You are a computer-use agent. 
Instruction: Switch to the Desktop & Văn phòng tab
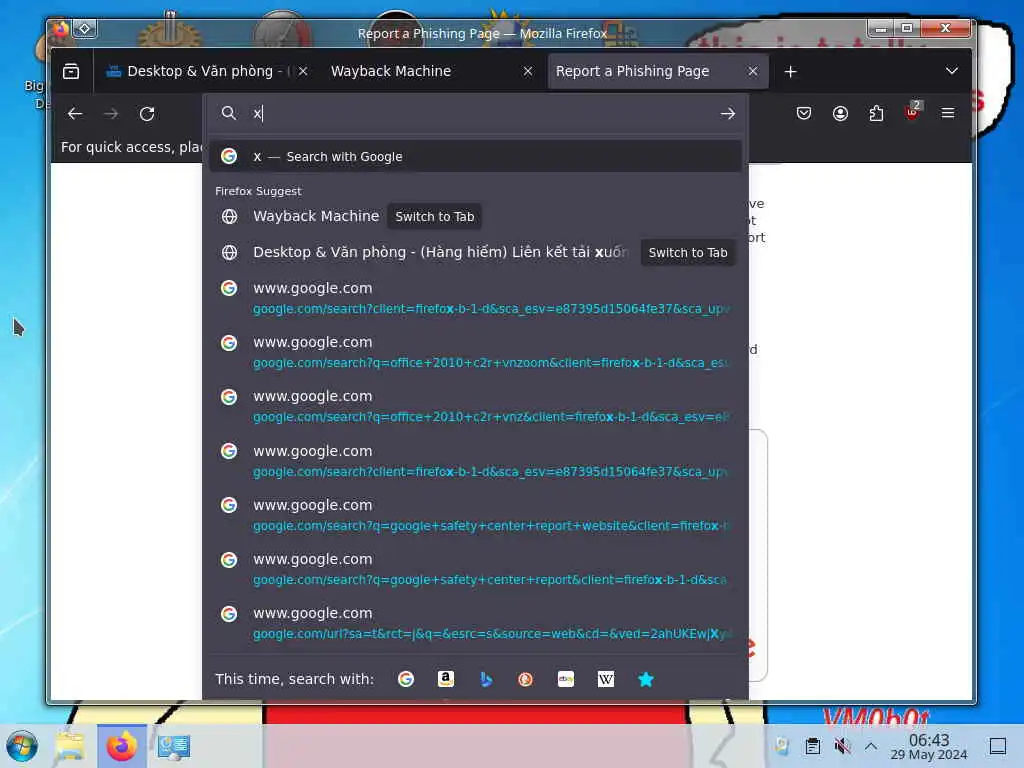click(x=198, y=71)
